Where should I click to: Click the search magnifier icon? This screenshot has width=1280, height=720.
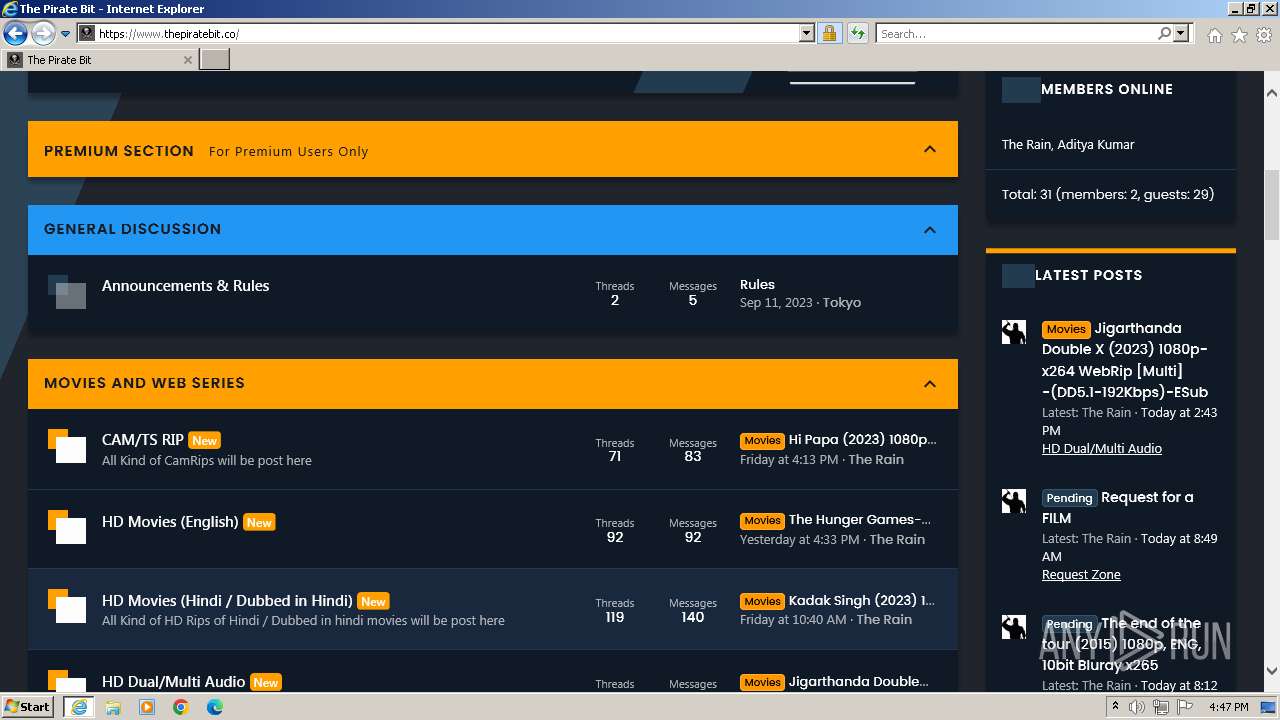pos(1164,34)
